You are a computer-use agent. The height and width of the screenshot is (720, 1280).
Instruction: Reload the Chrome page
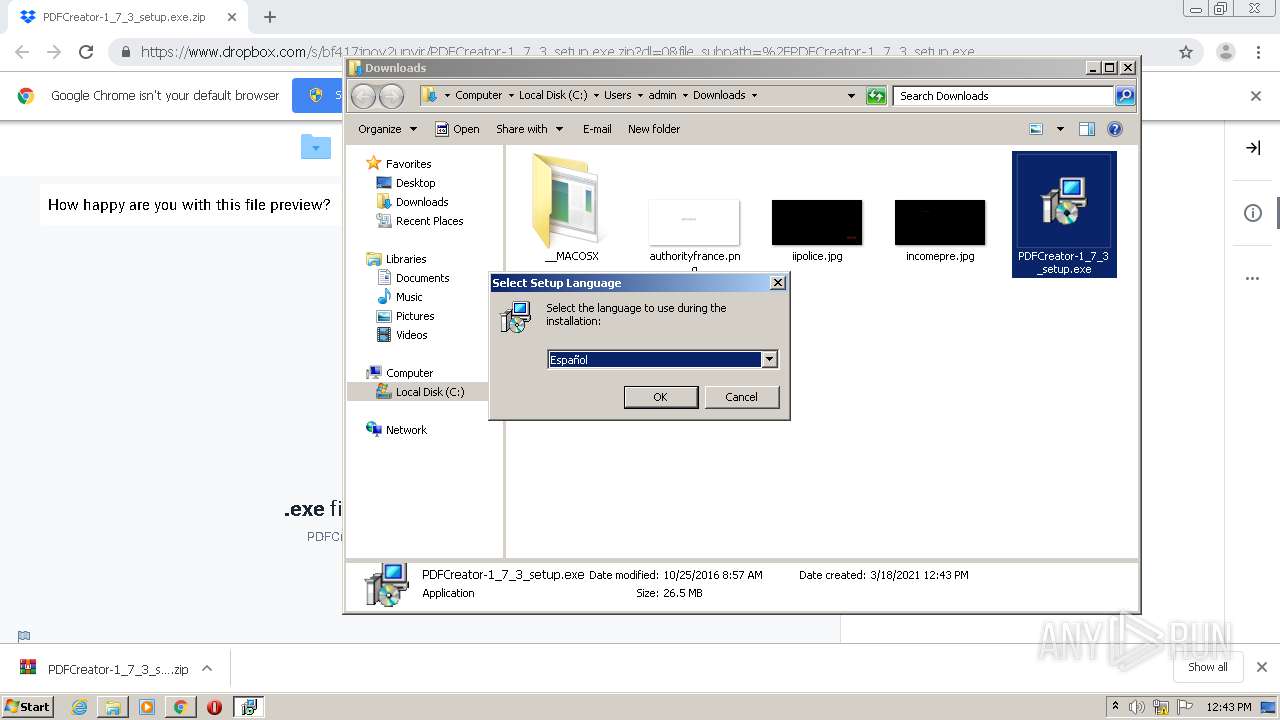[86, 52]
